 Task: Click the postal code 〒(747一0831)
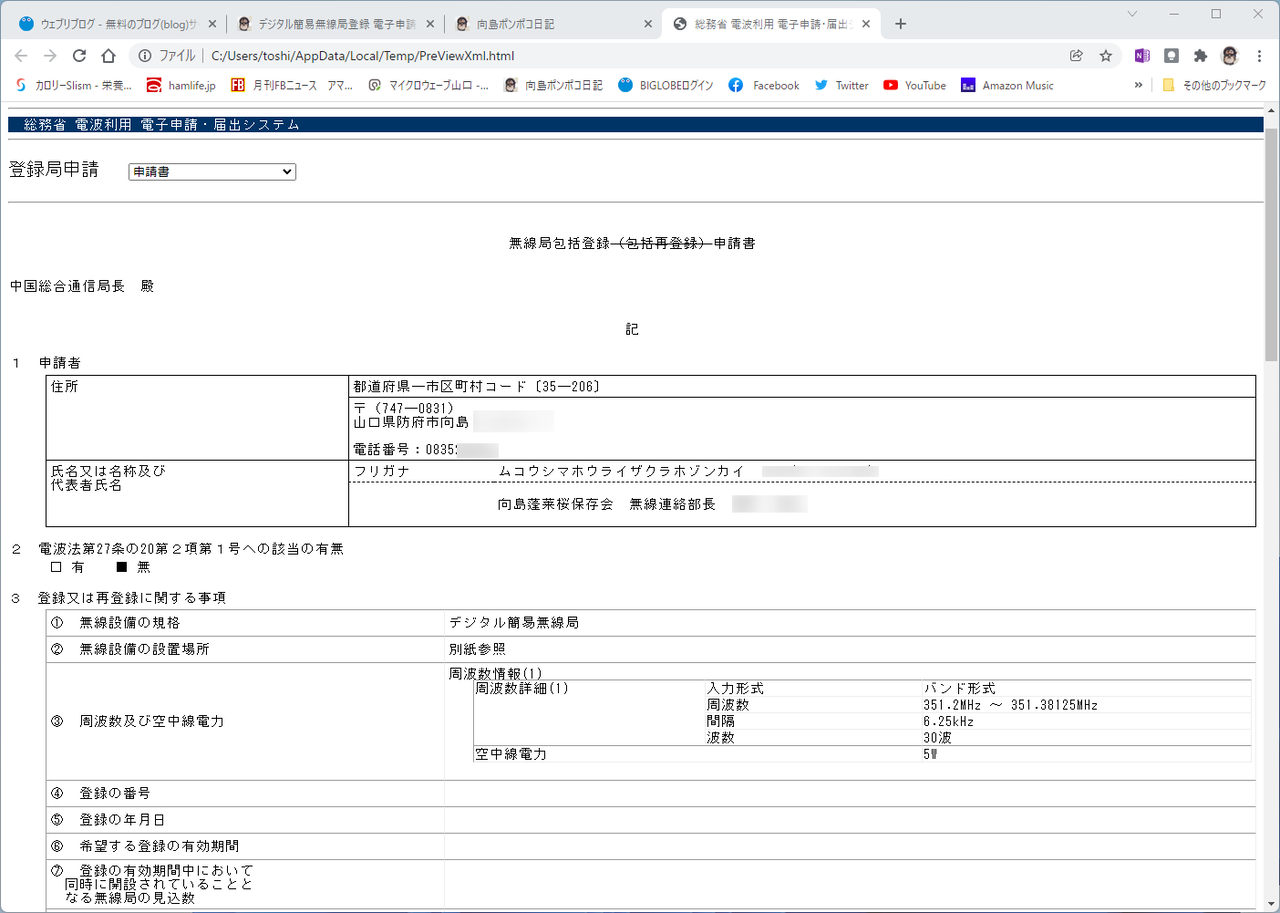404,409
